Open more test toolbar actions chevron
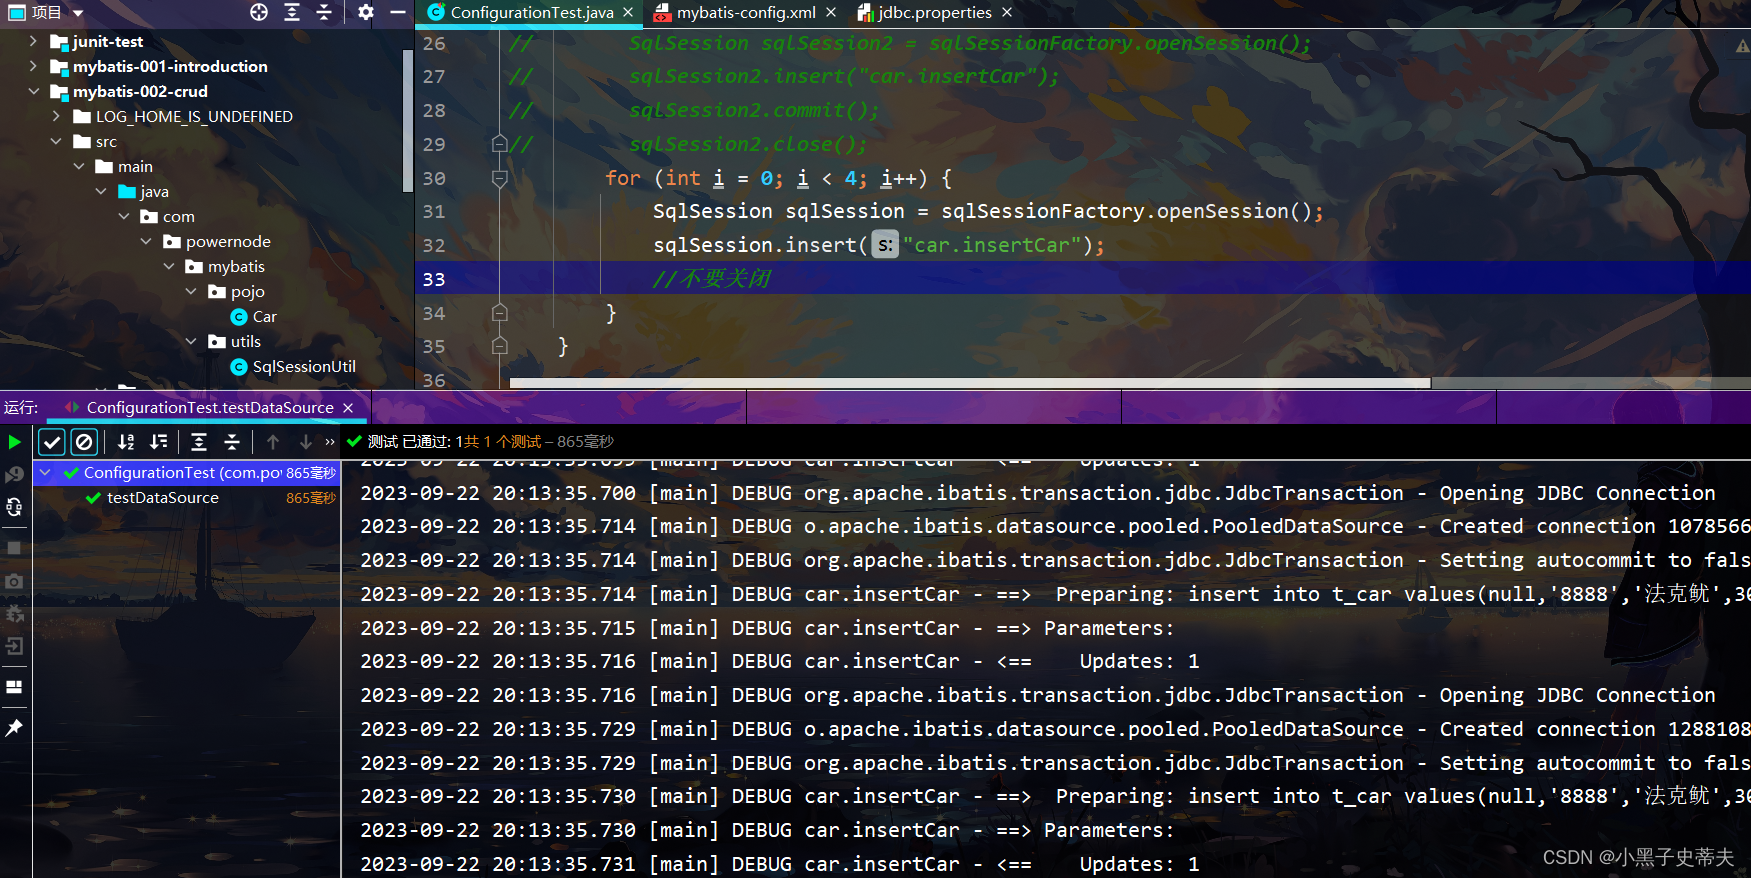Viewport: 1751px width, 878px height. tap(330, 441)
